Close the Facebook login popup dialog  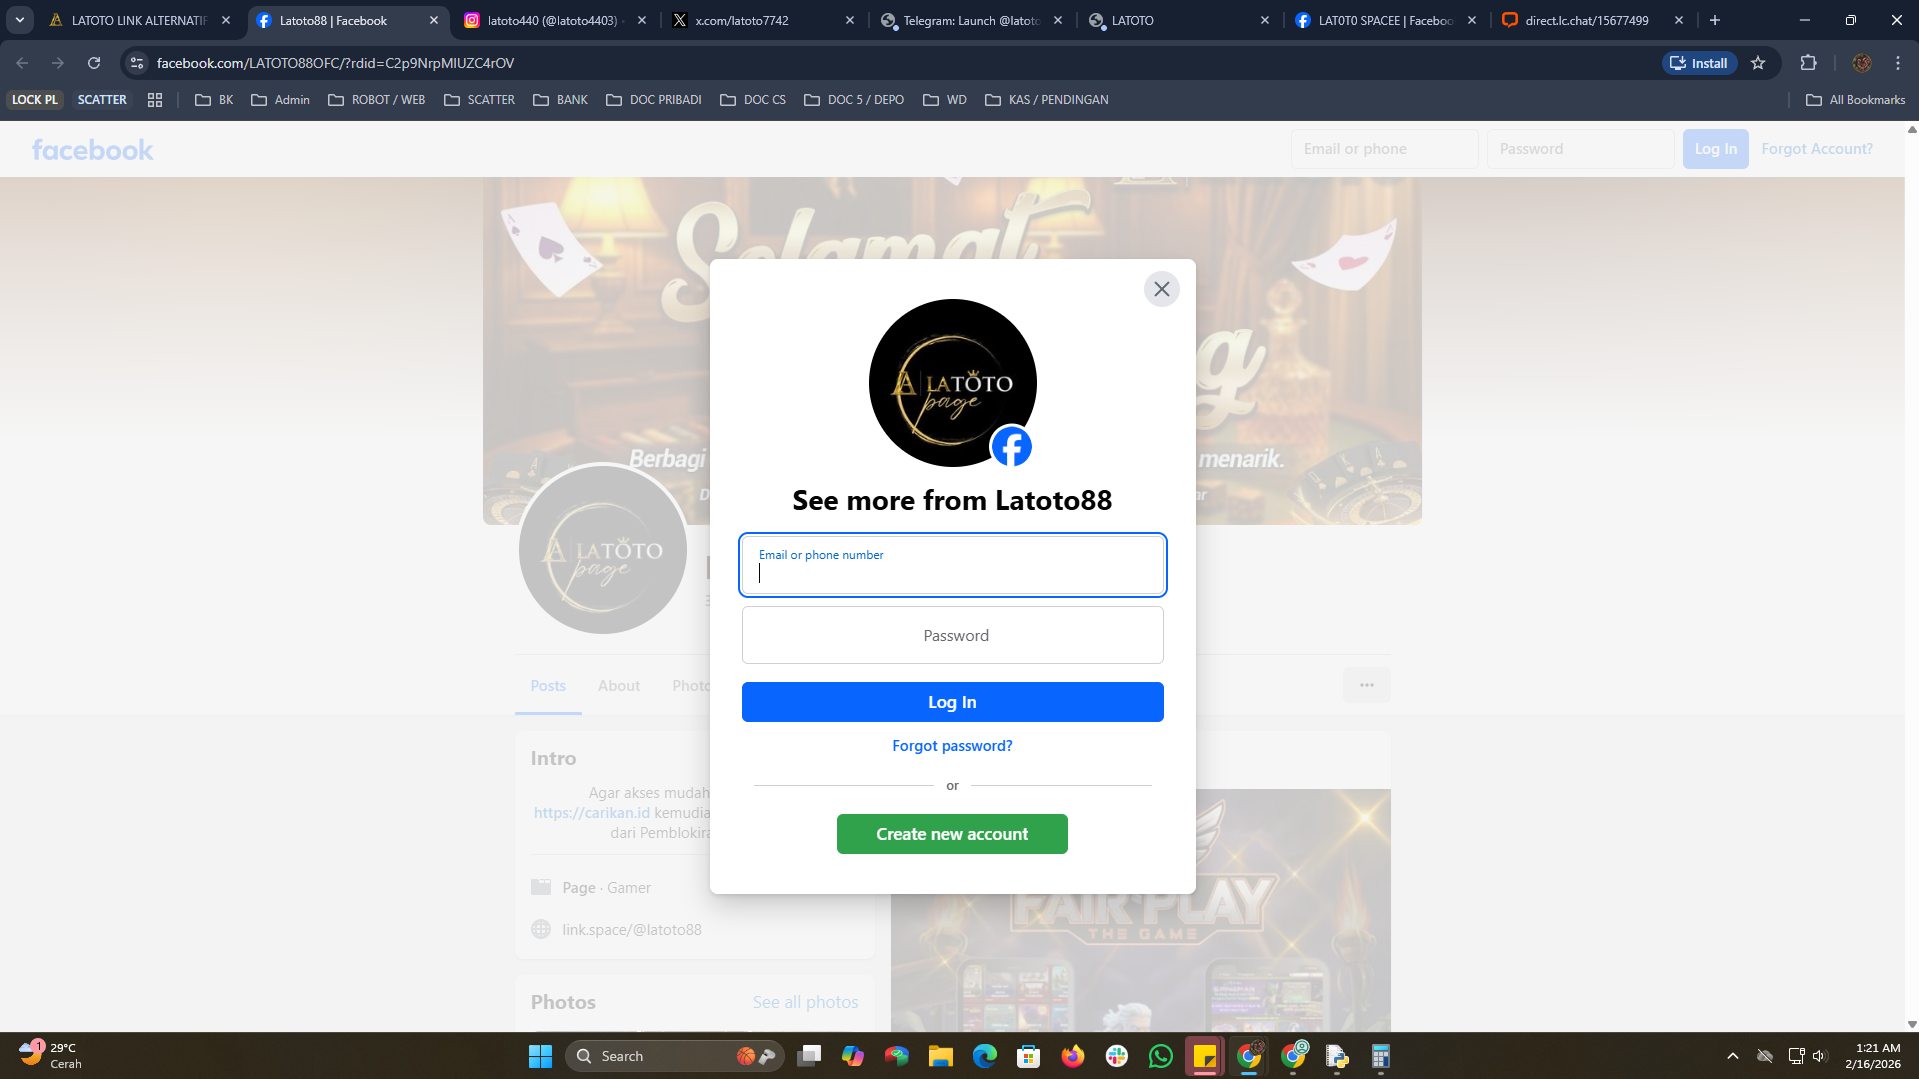pyautogui.click(x=1161, y=289)
